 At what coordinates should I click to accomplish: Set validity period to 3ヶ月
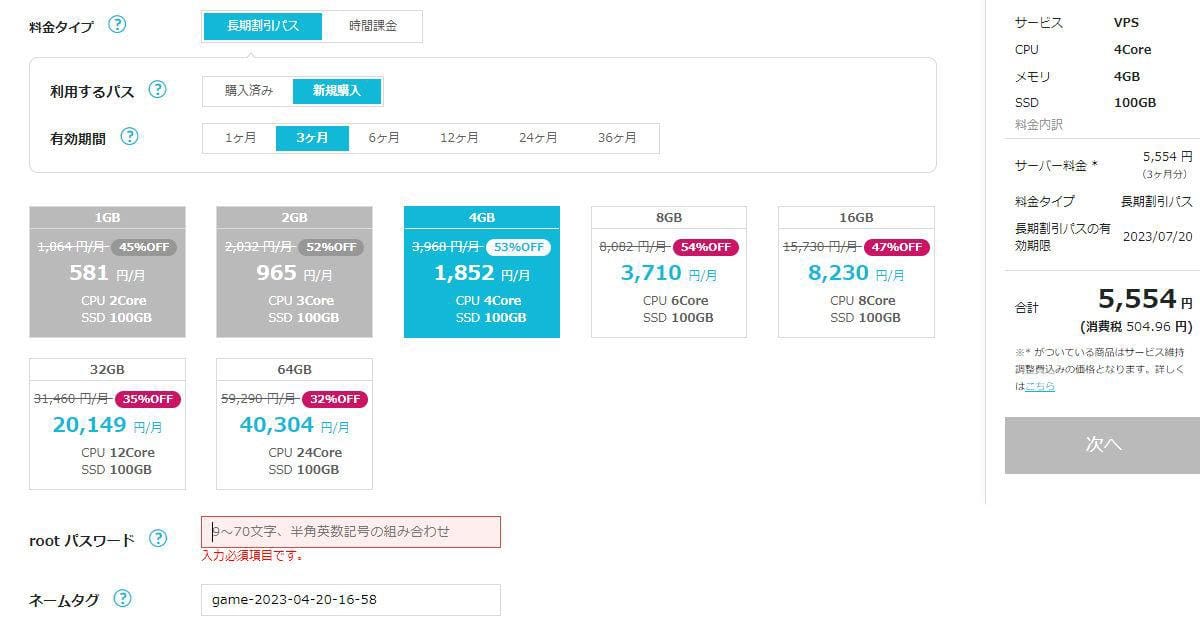312,138
